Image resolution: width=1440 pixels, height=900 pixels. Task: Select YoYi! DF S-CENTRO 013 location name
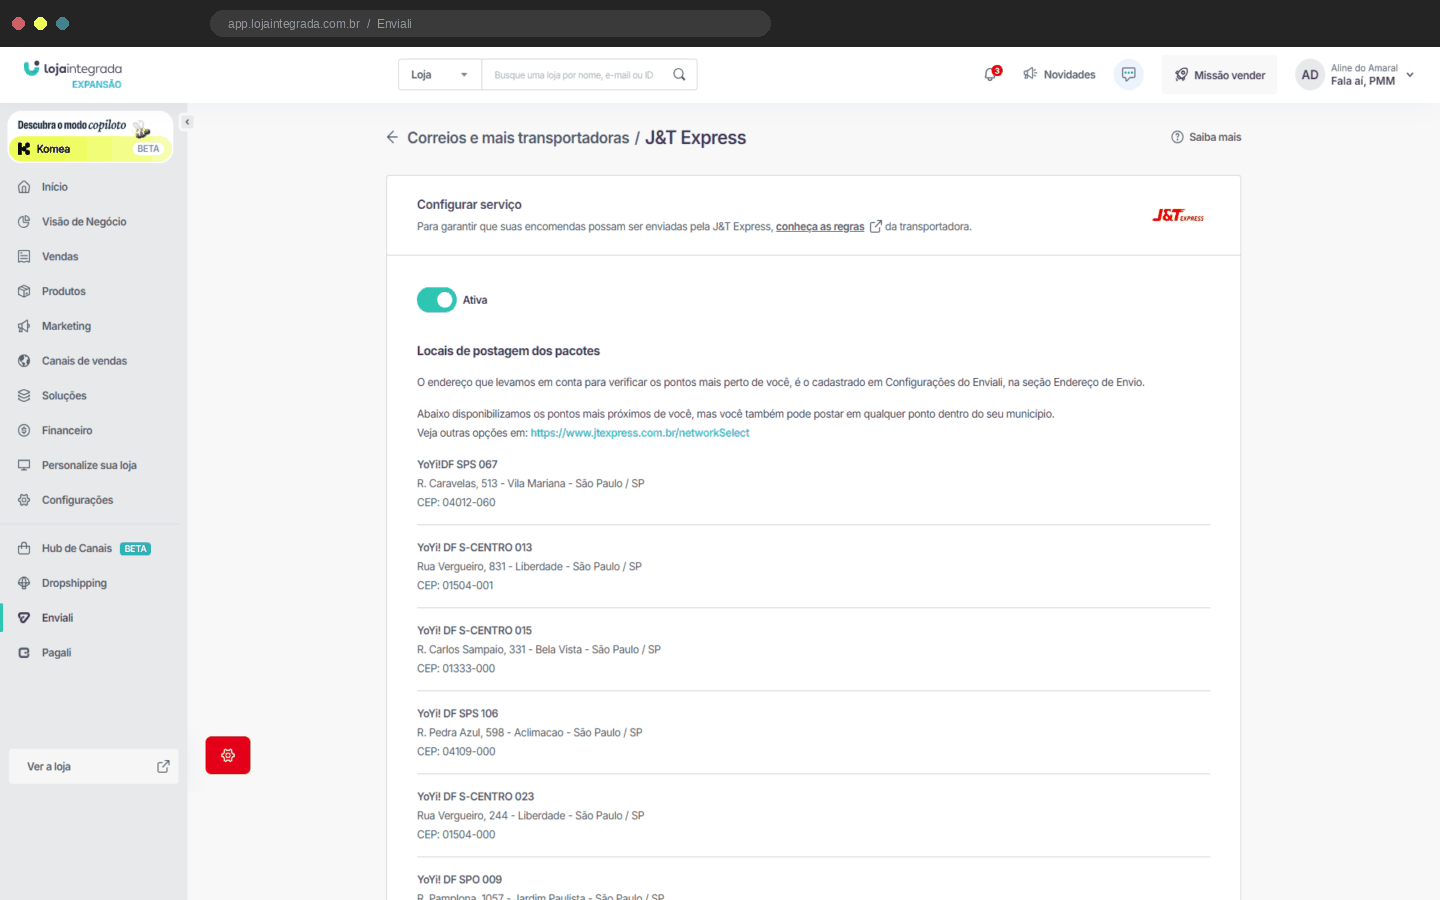[x=474, y=547]
